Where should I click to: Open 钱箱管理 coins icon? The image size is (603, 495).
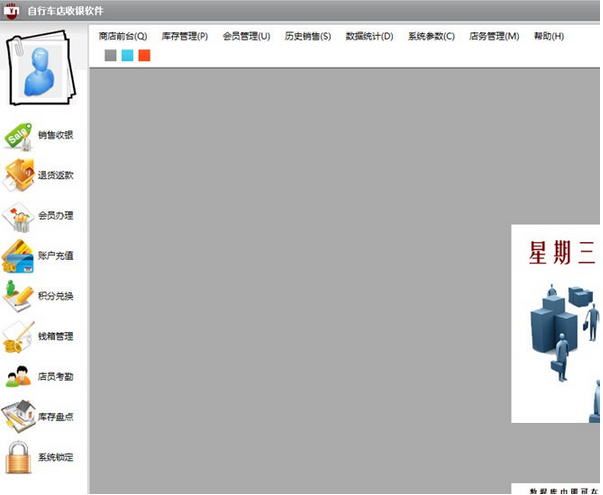pos(18,337)
